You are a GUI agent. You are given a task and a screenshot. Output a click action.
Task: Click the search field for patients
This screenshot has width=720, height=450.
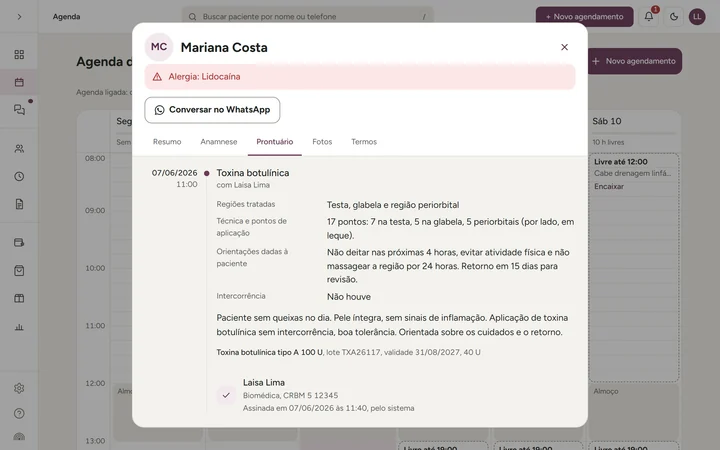308,17
